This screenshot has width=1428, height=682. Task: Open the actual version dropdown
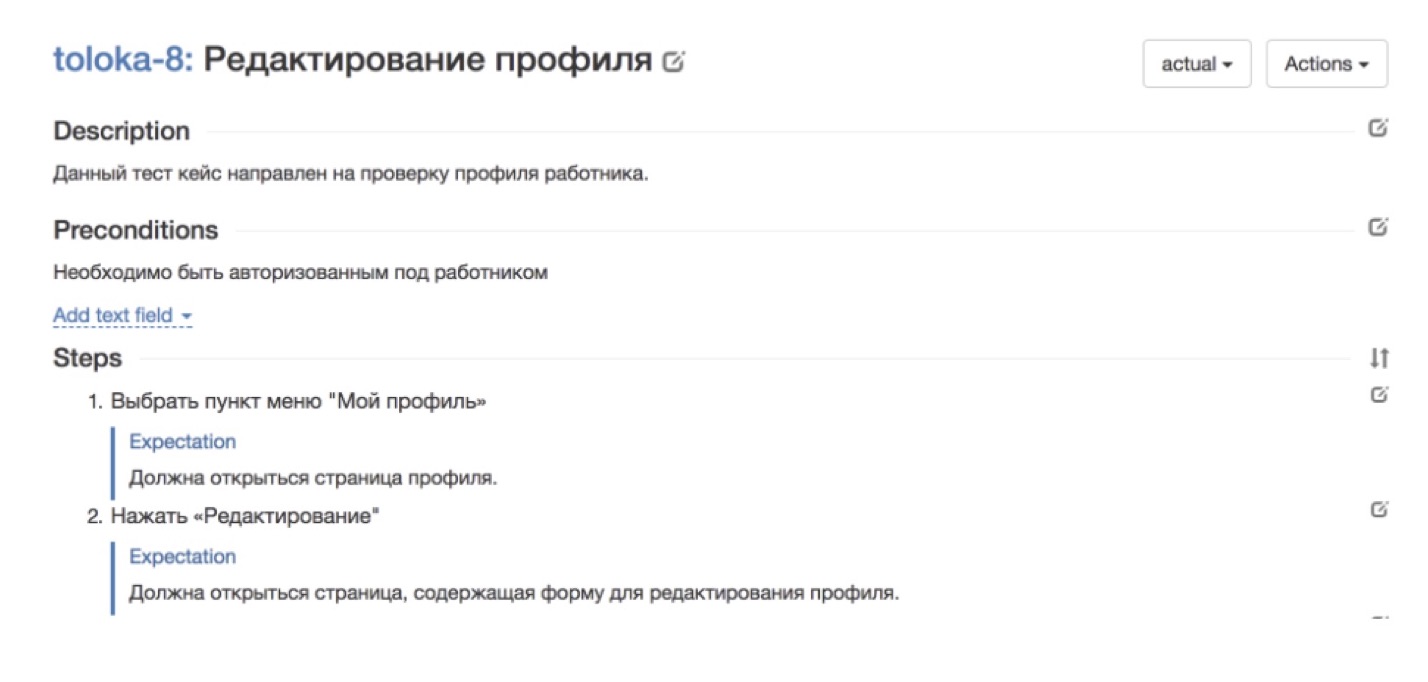coord(1196,63)
